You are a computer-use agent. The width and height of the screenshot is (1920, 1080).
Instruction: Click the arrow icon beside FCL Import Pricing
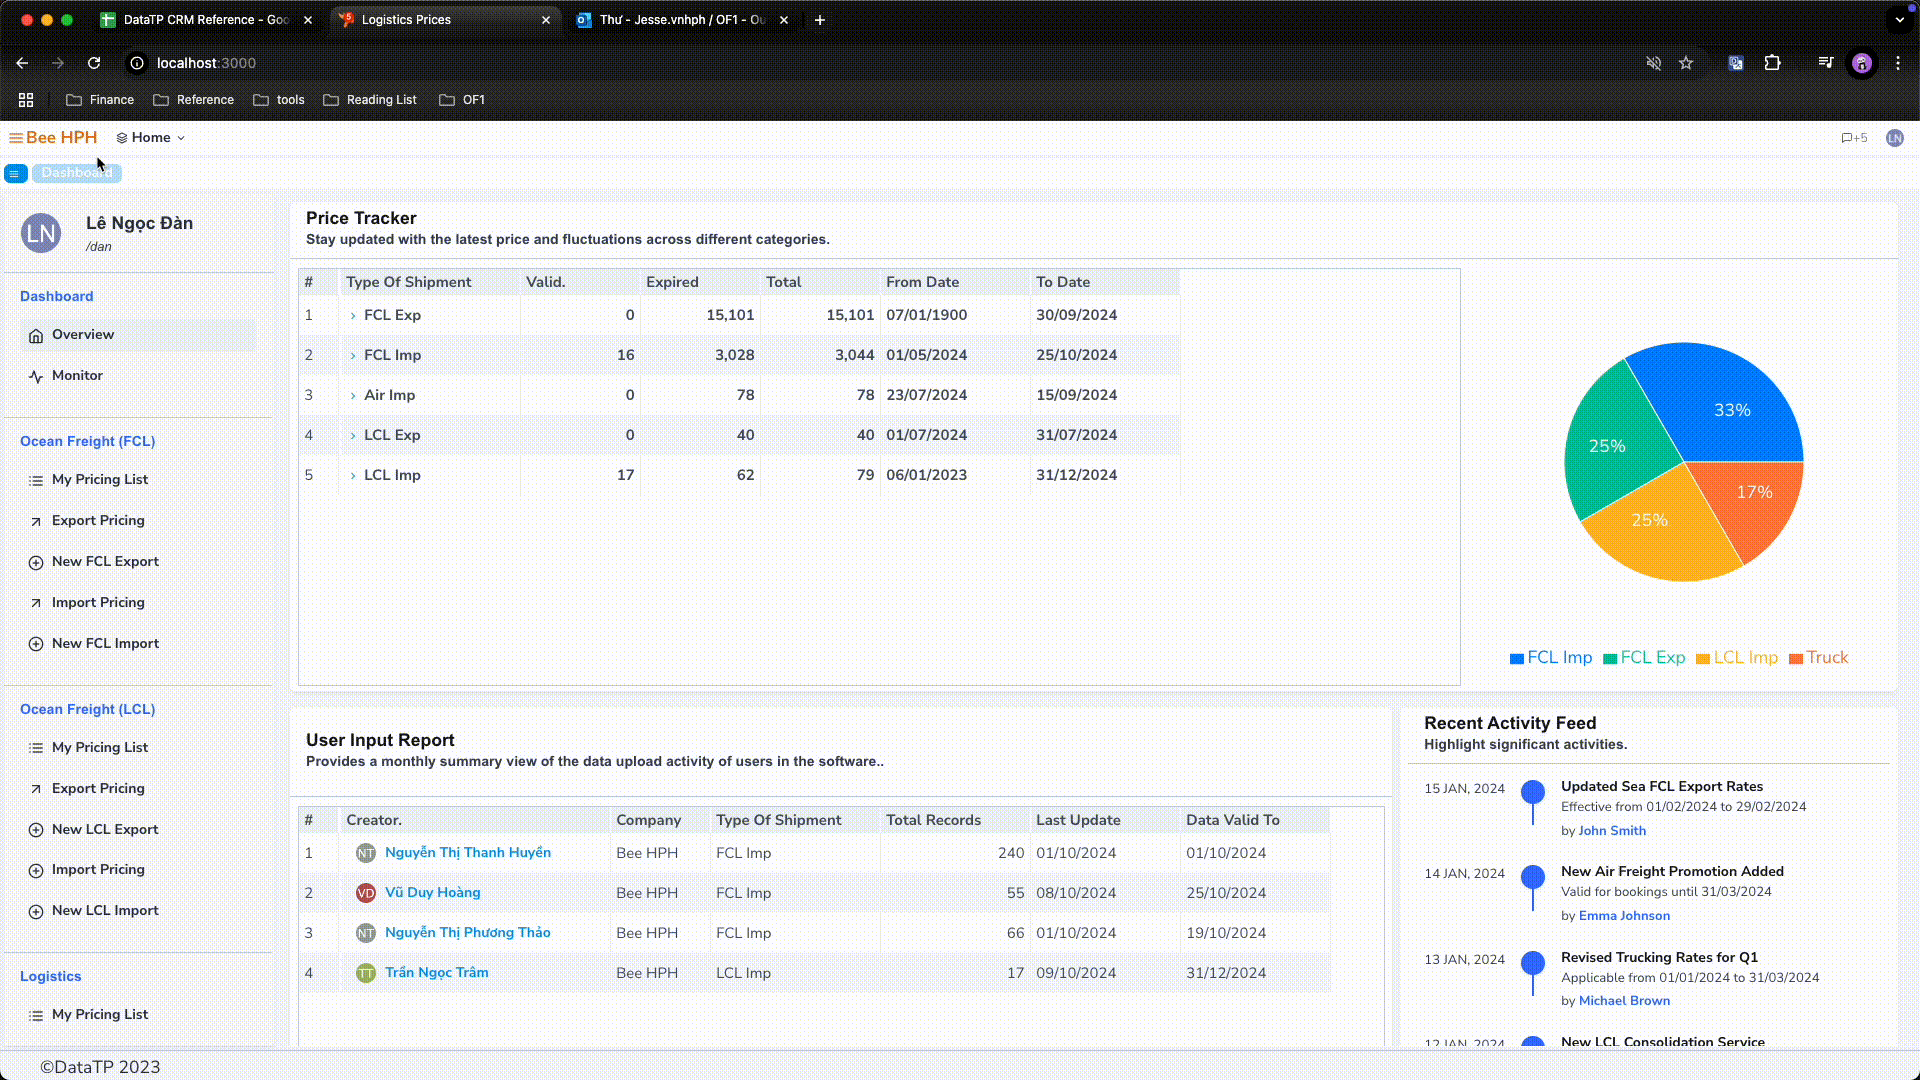click(36, 604)
